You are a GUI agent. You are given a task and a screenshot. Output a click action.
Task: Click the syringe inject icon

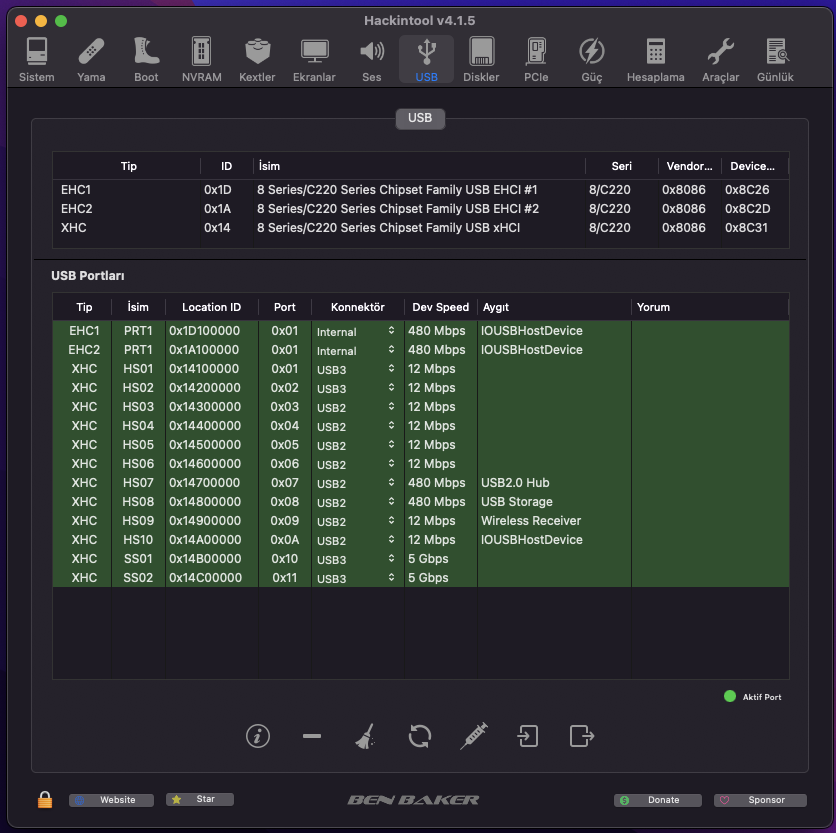(x=474, y=736)
